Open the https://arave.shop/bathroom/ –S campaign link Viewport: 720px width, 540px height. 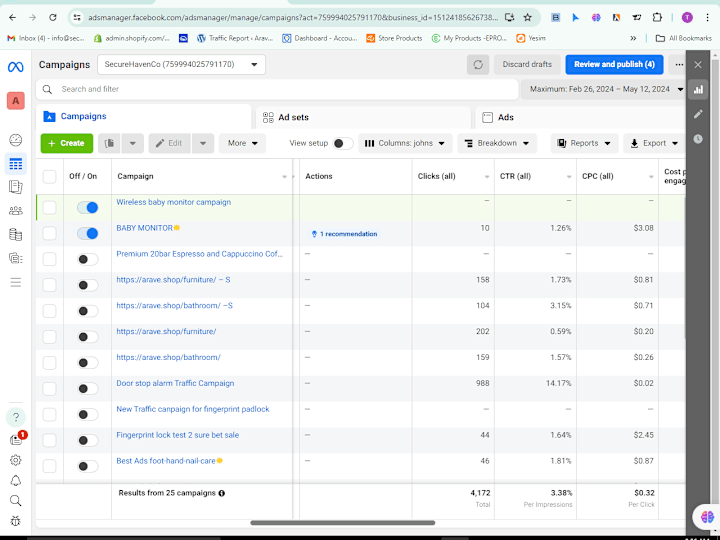(x=174, y=306)
